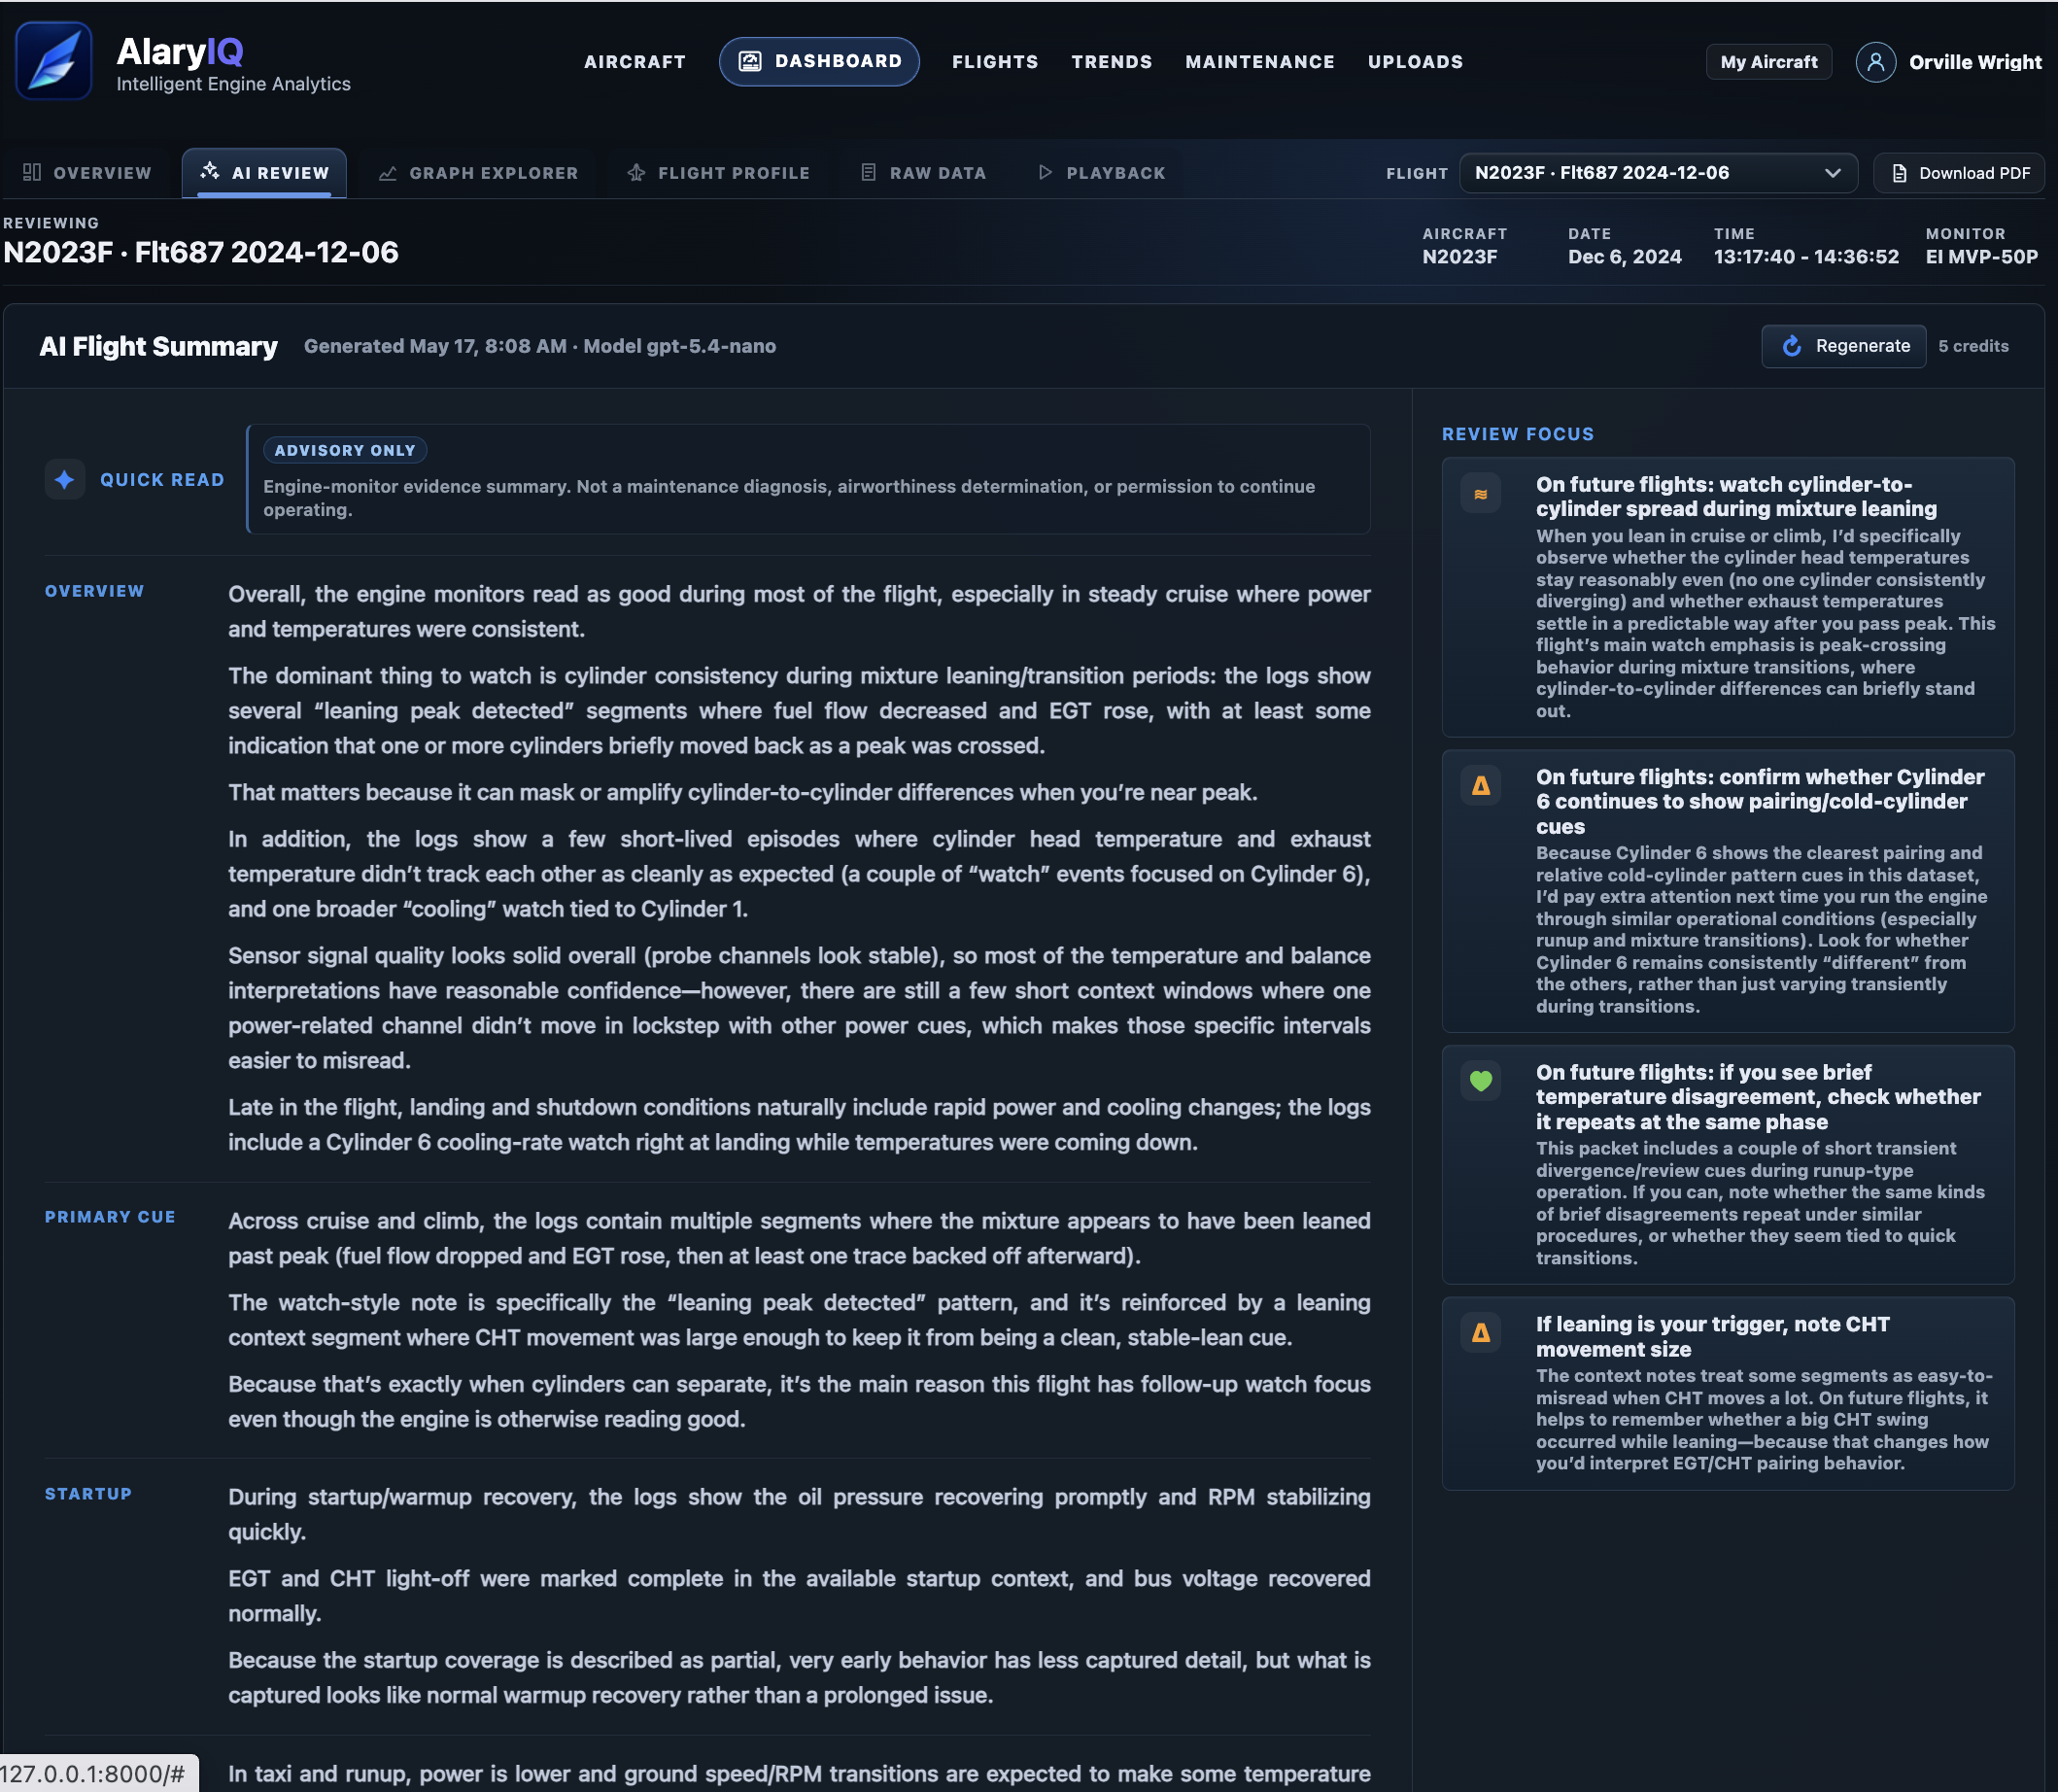This screenshot has width=2058, height=1792.
Task: Open the Flight Profile tab
Action: [x=718, y=173]
